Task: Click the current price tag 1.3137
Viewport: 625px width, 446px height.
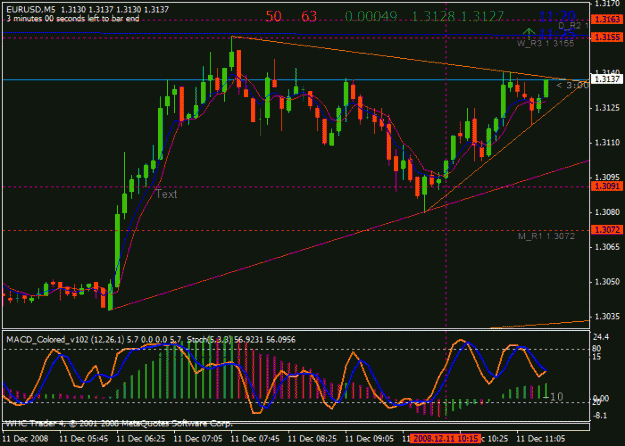Action: (607, 79)
